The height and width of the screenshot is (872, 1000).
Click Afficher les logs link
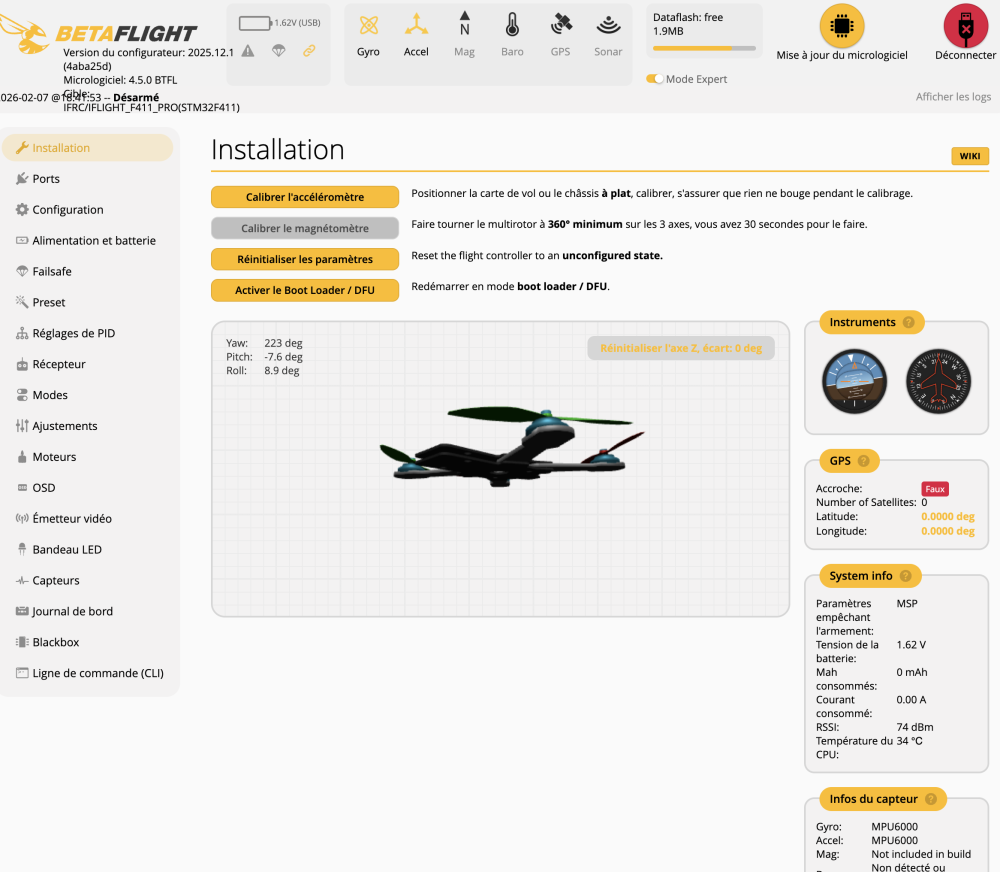click(x=953, y=97)
